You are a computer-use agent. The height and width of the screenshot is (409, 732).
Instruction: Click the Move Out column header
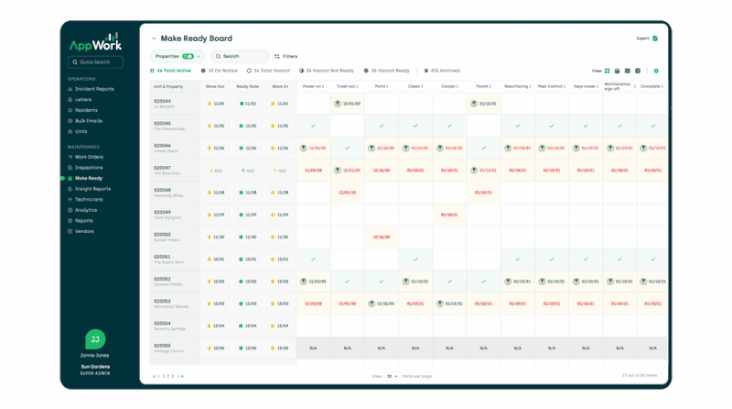coord(215,86)
